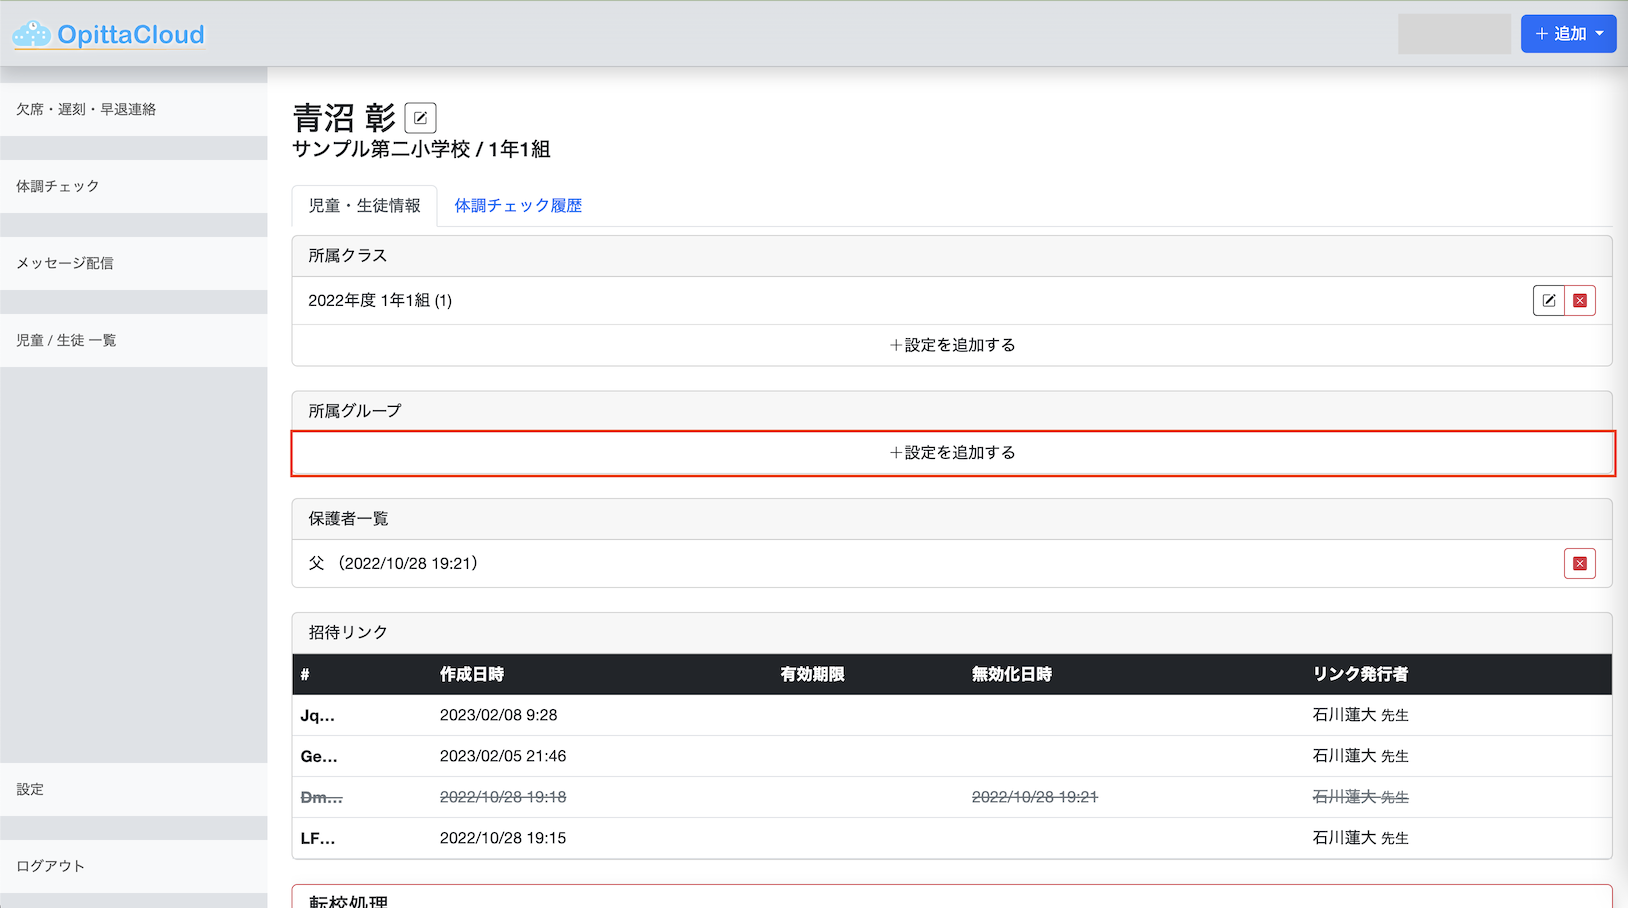Select ログアウト in sidebar
1628x908 pixels.
[134, 866]
